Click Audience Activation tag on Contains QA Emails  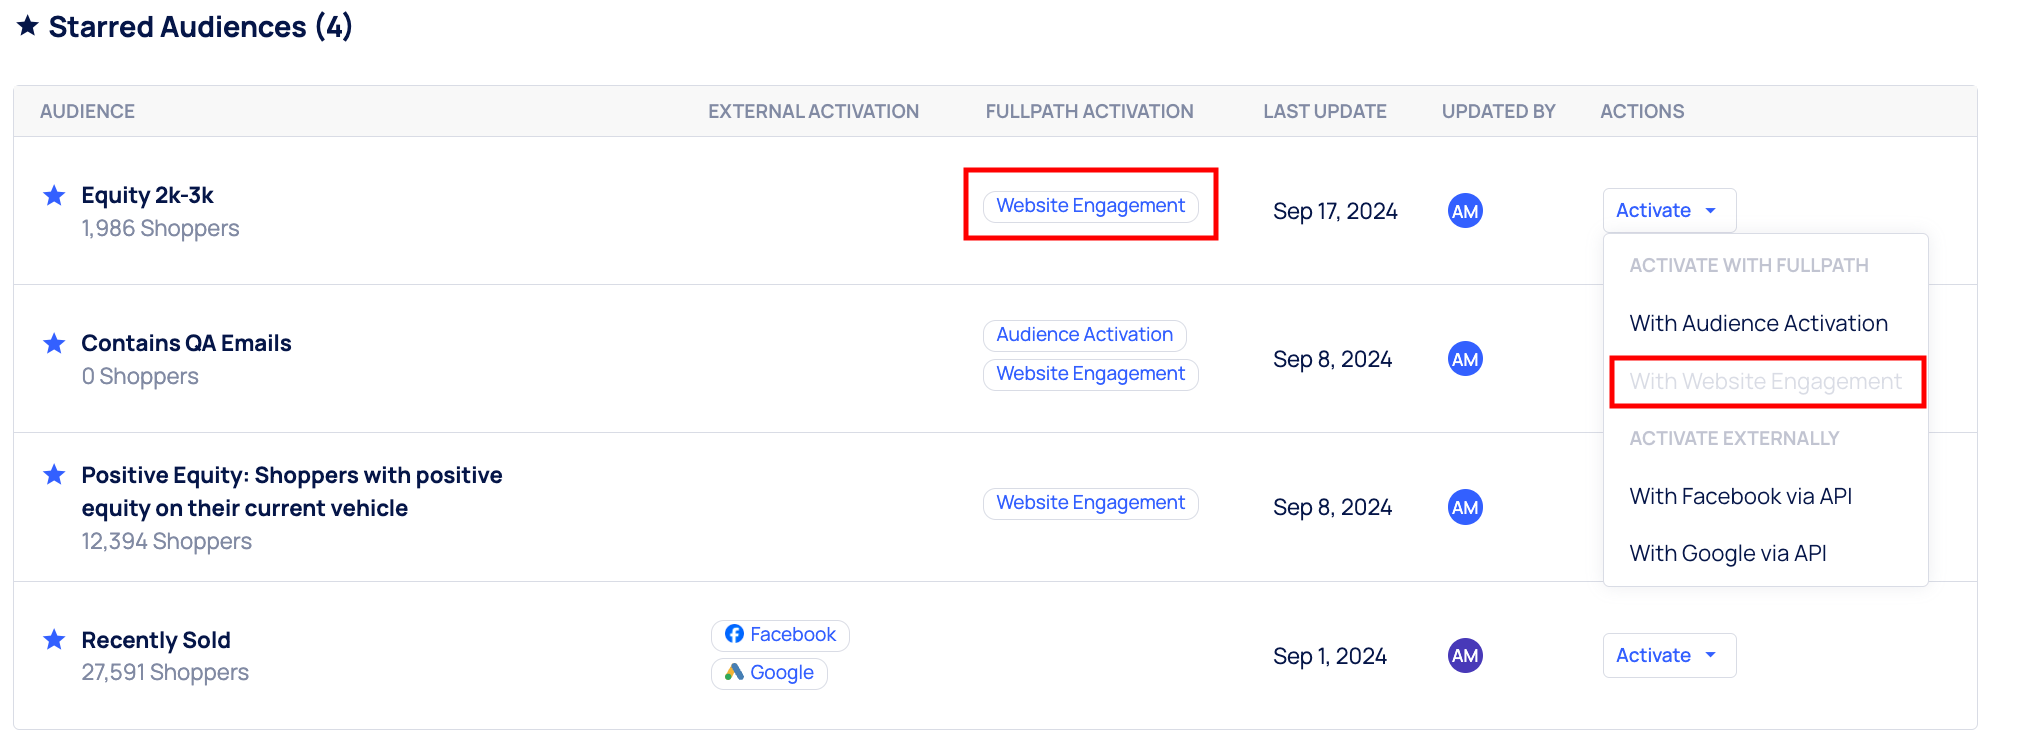pos(1084,335)
